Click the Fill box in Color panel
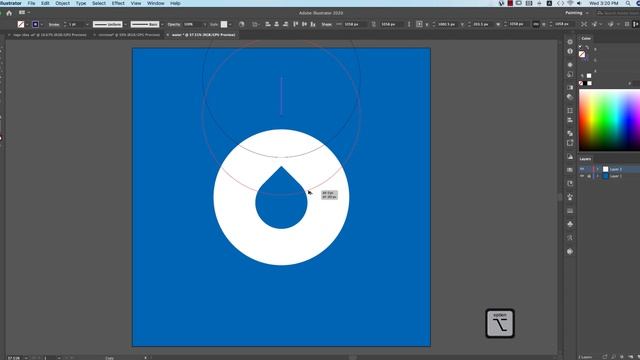This screenshot has width=640, height=360. 582,54
